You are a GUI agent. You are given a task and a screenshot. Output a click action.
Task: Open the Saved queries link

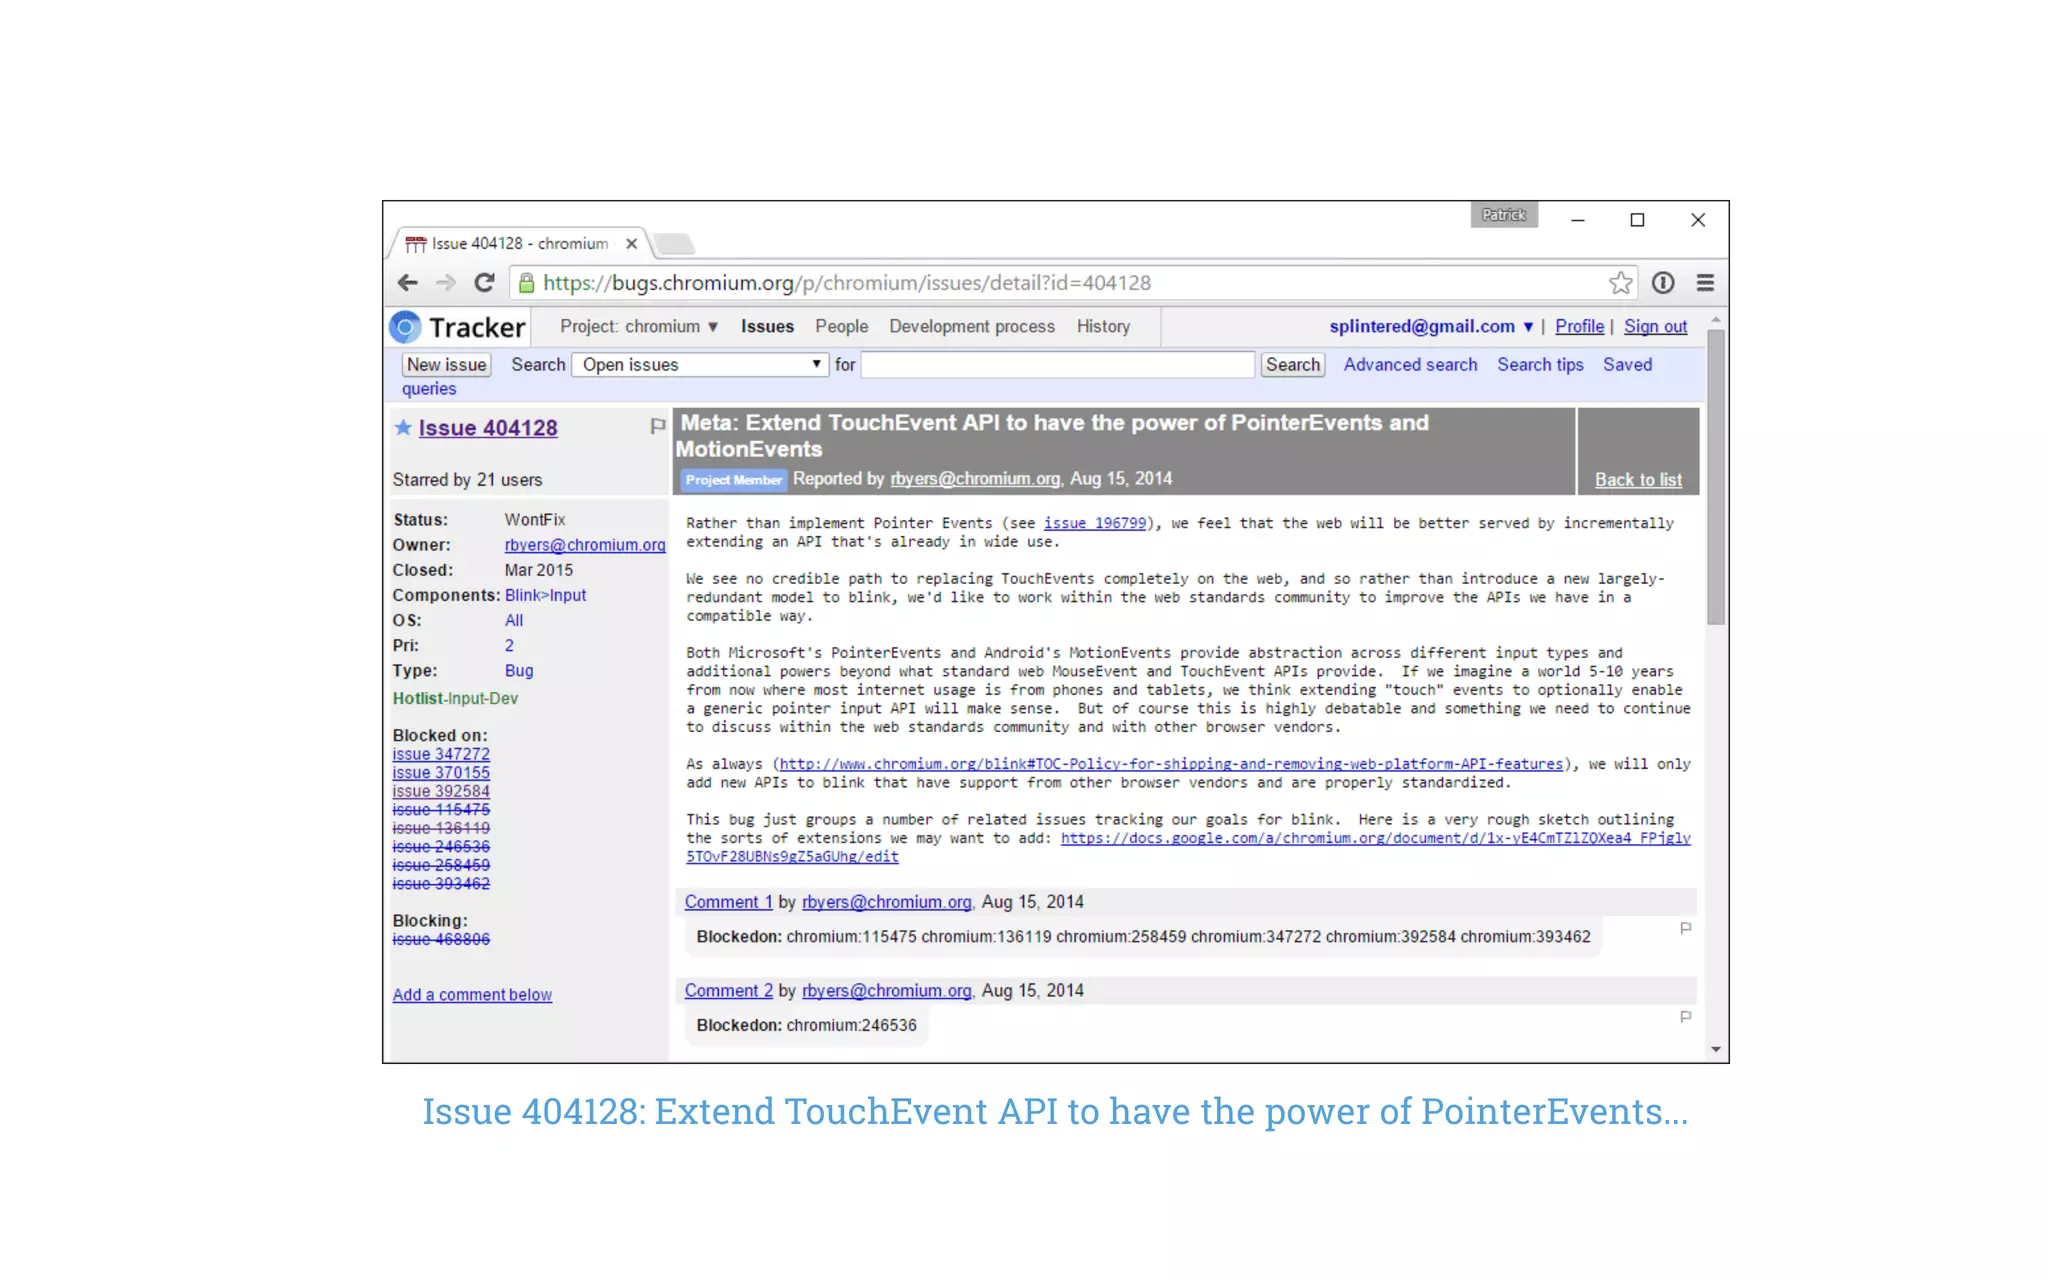click(1627, 365)
